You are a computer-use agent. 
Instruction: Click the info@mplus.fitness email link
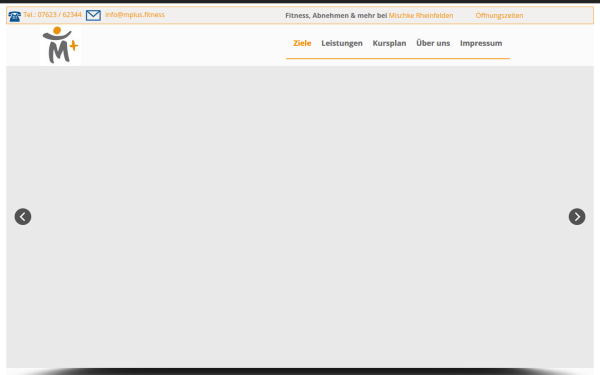pos(135,15)
